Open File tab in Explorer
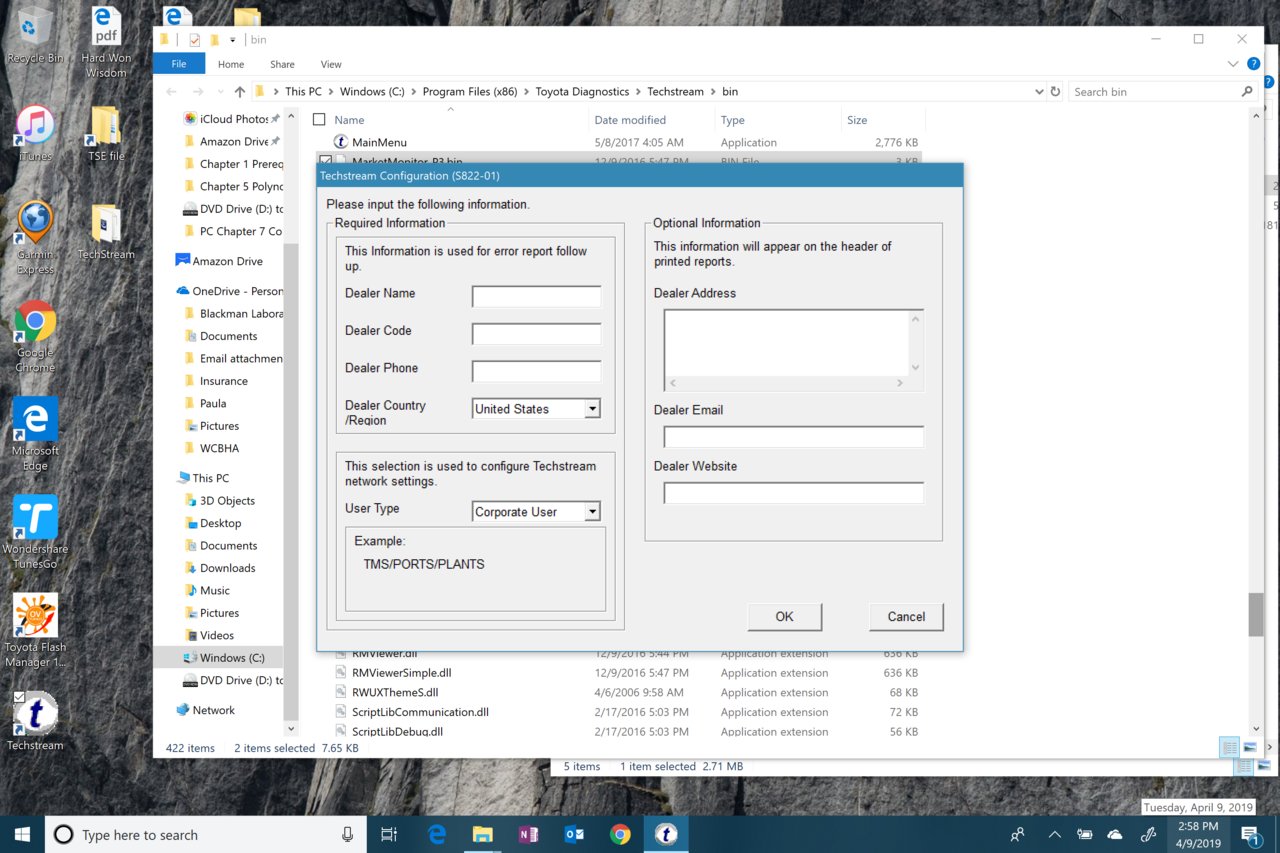 tap(179, 64)
